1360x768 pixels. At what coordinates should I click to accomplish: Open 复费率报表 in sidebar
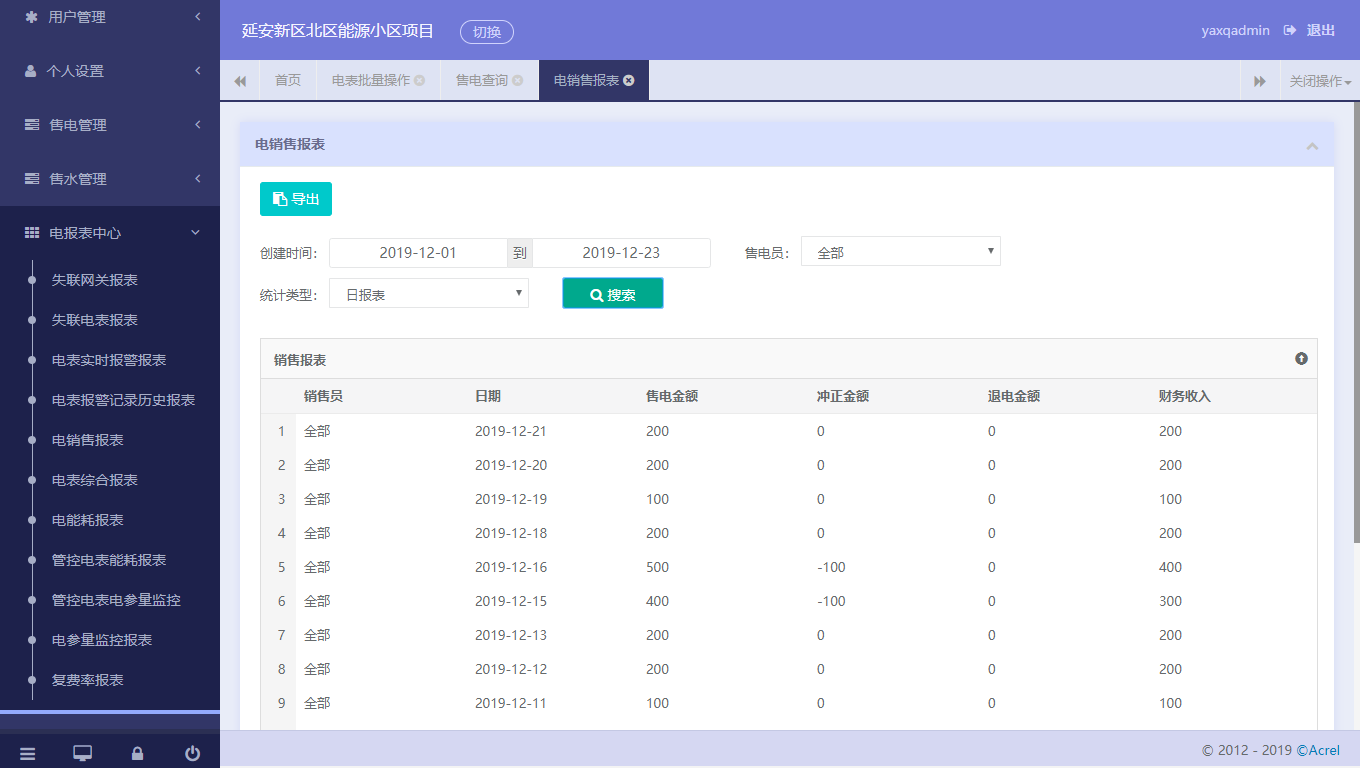[88, 680]
